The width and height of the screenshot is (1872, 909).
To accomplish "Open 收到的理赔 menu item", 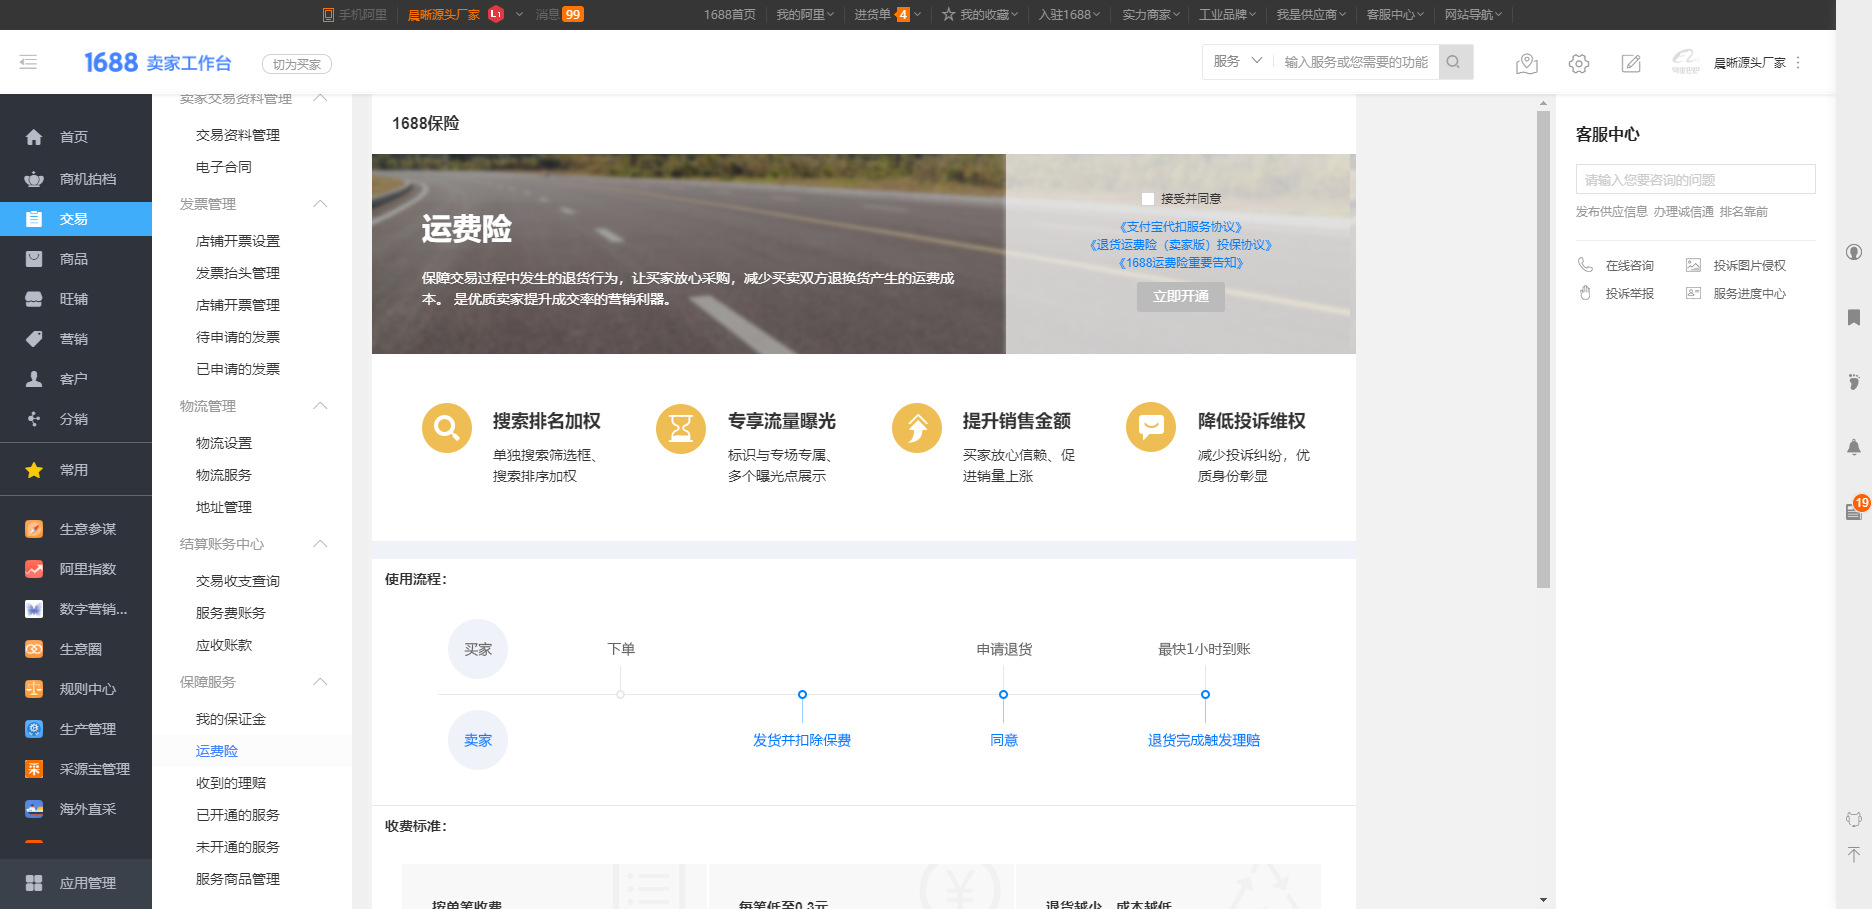I will pyautogui.click(x=231, y=783).
